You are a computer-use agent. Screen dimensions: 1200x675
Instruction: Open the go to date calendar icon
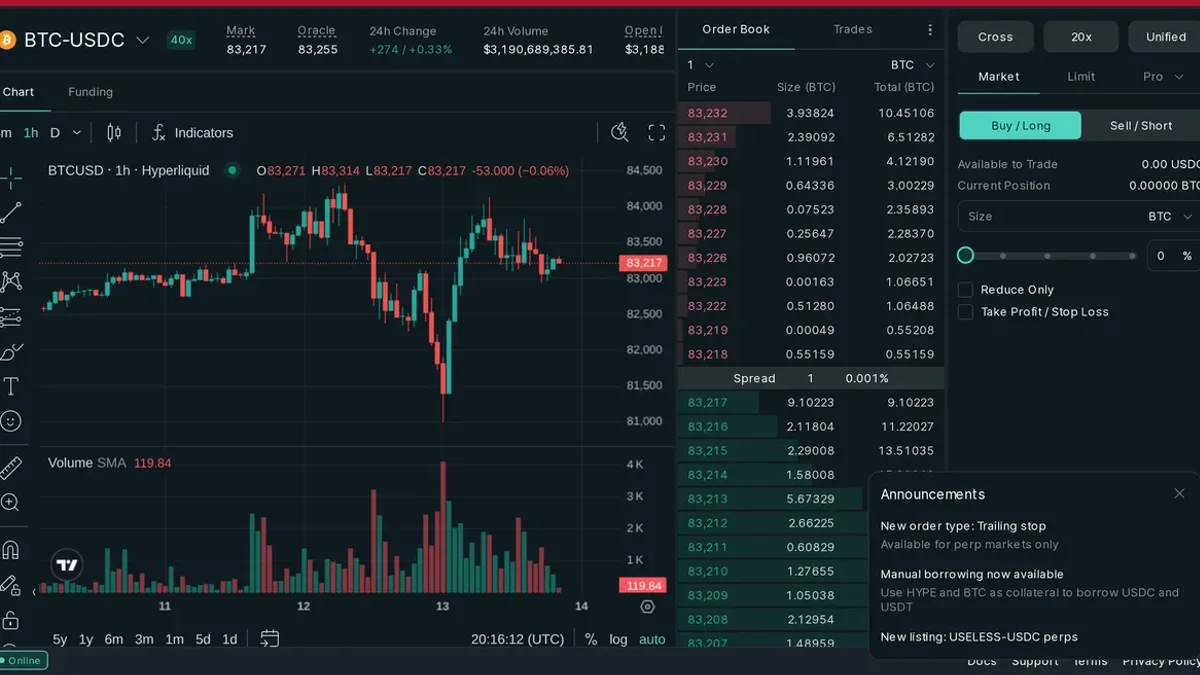(269, 638)
